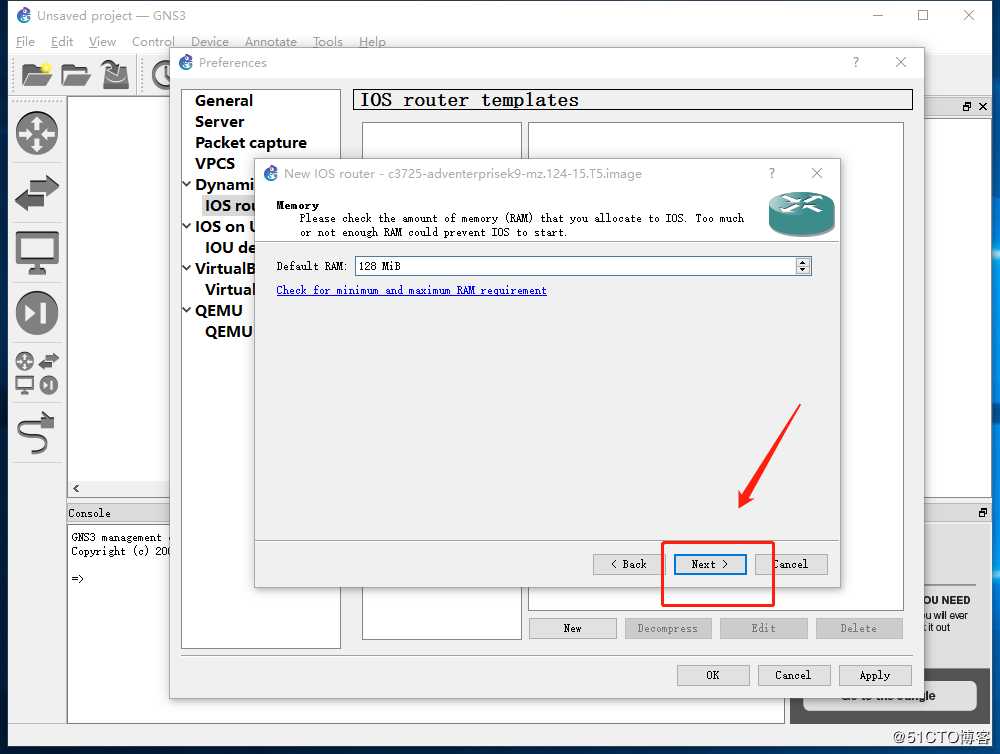1000x754 pixels.
Task: Browse security devices sidebar icon
Action: [x=37, y=313]
